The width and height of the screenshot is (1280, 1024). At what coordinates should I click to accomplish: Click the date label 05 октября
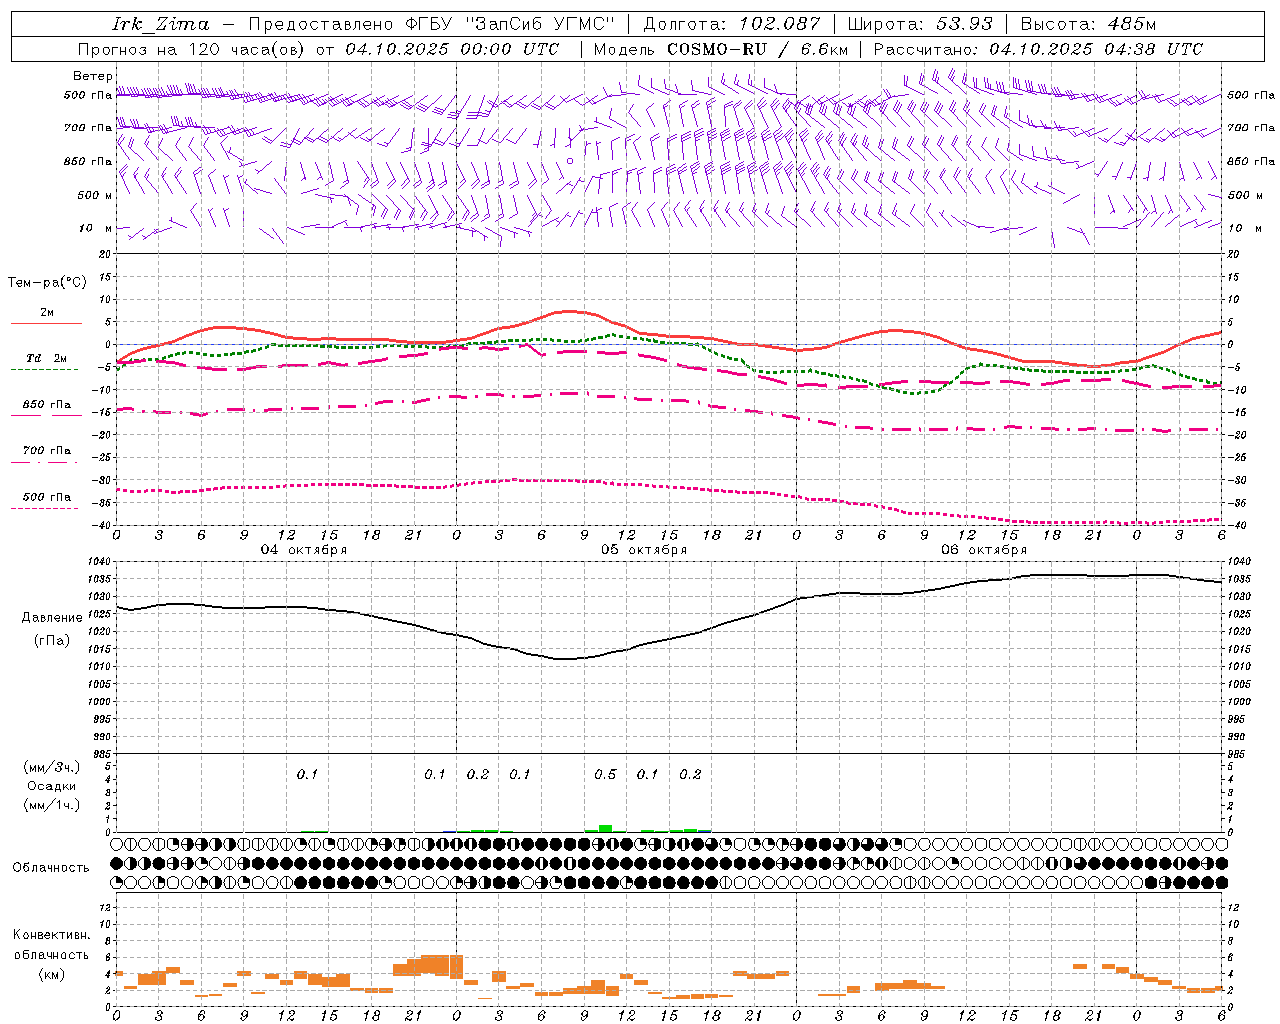click(x=644, y=550)
